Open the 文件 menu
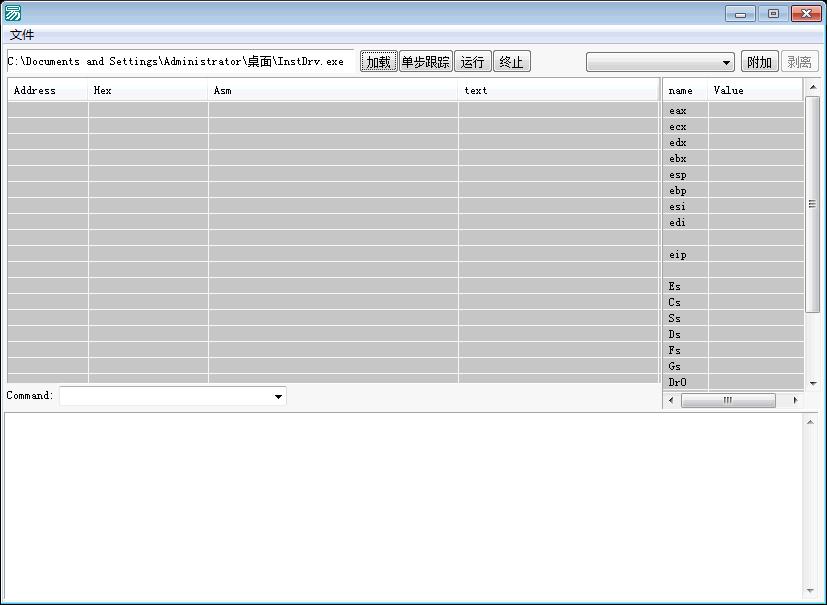Viewport: 827px width, 605px height. coord(22,35)
